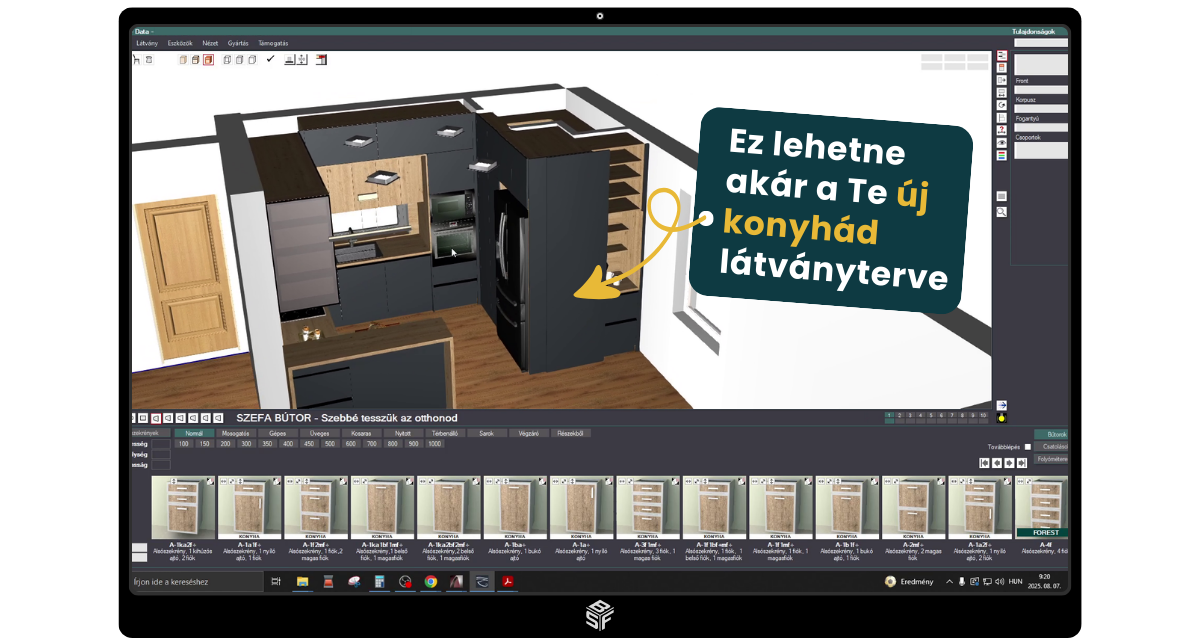Click the Front material field
1200x638 pixels.
pyautogui.click(x=1041, y=91)
